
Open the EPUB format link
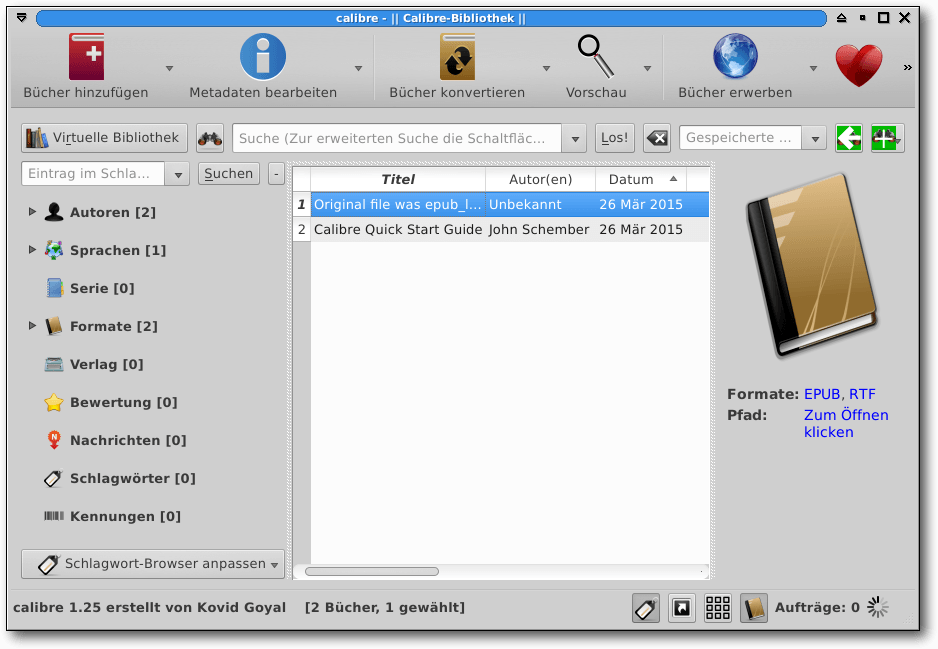(x=822, y=394)
